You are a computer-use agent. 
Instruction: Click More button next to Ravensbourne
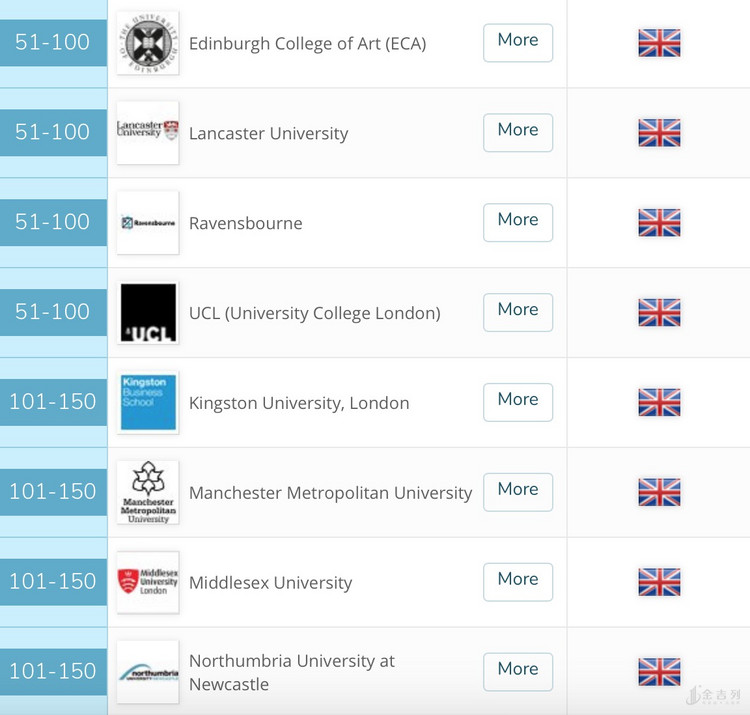coord(518,222)
